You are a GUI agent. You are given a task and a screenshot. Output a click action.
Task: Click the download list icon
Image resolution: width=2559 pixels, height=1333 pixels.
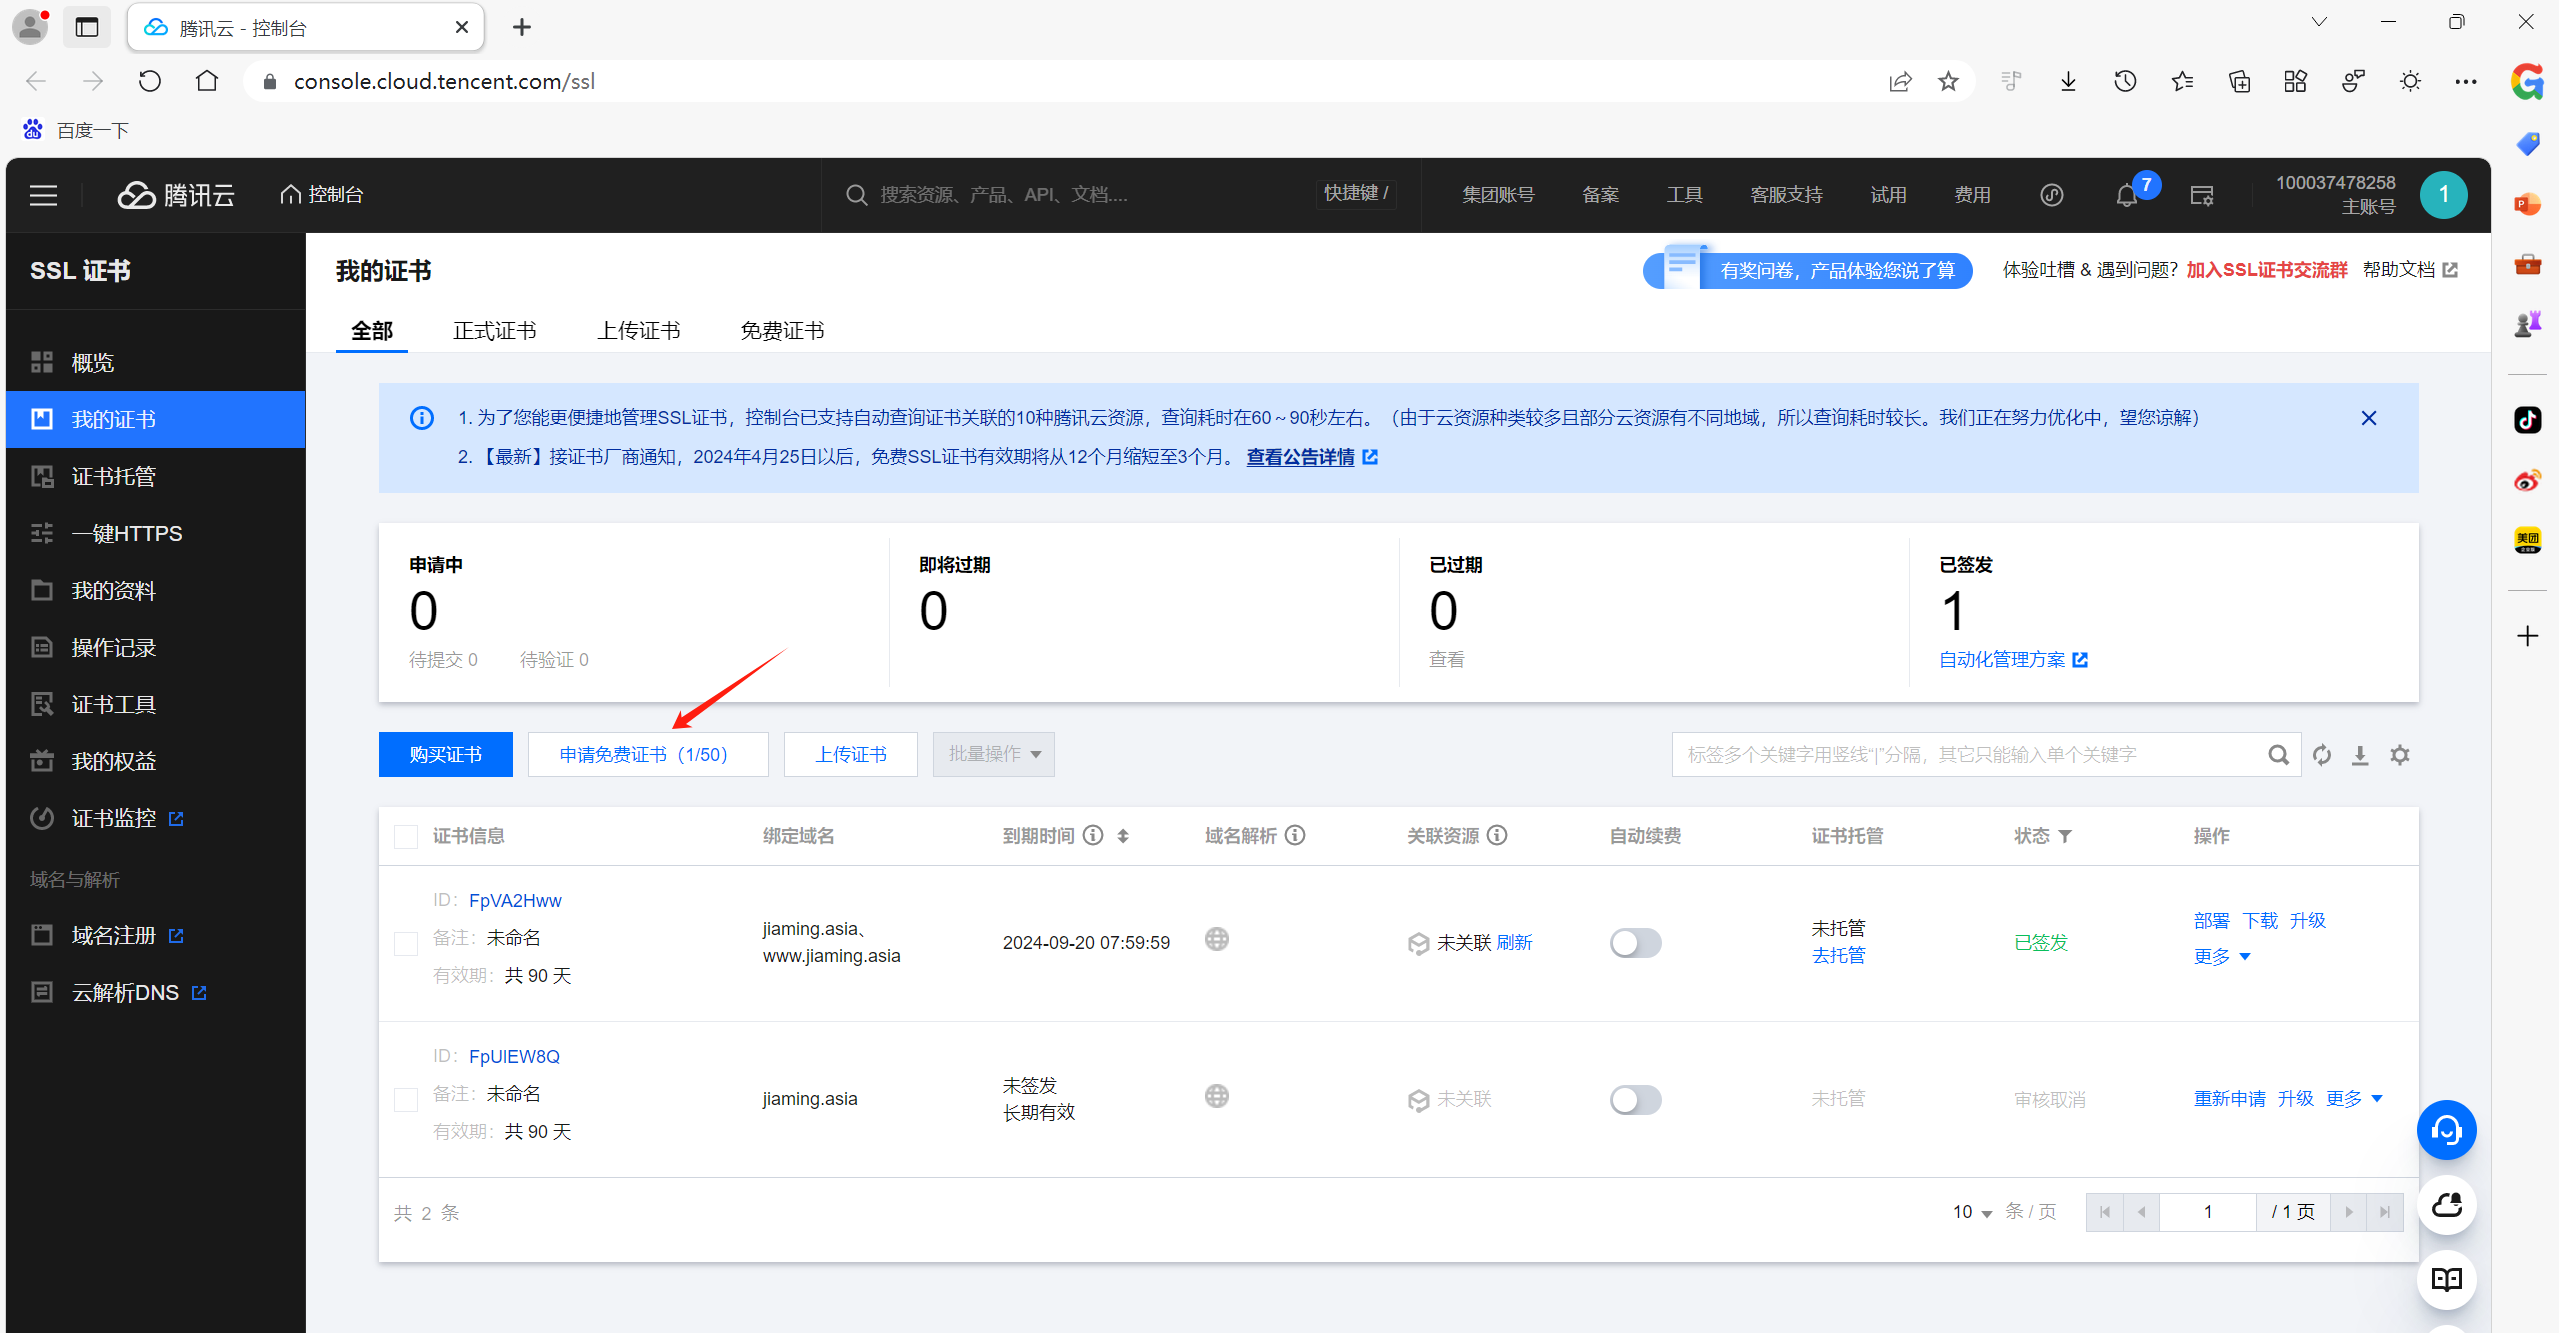2360,755
